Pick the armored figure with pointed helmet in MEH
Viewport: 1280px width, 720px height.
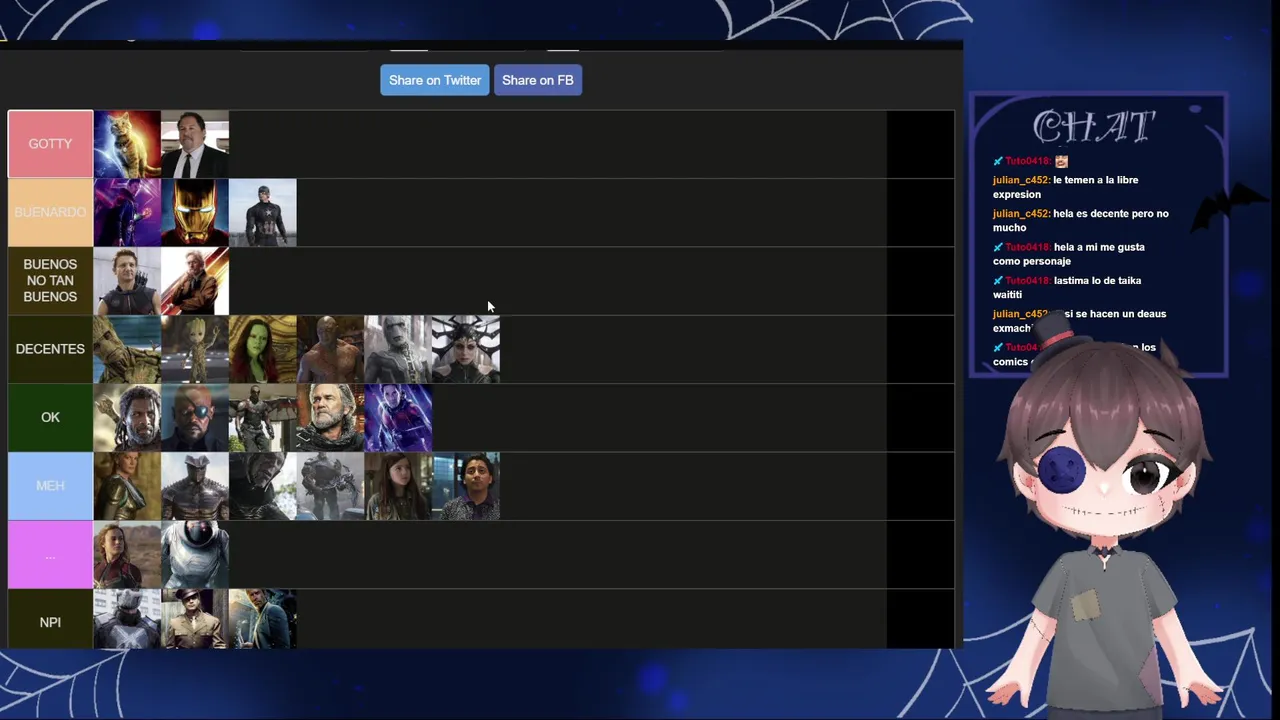click(x=195, y=486)
